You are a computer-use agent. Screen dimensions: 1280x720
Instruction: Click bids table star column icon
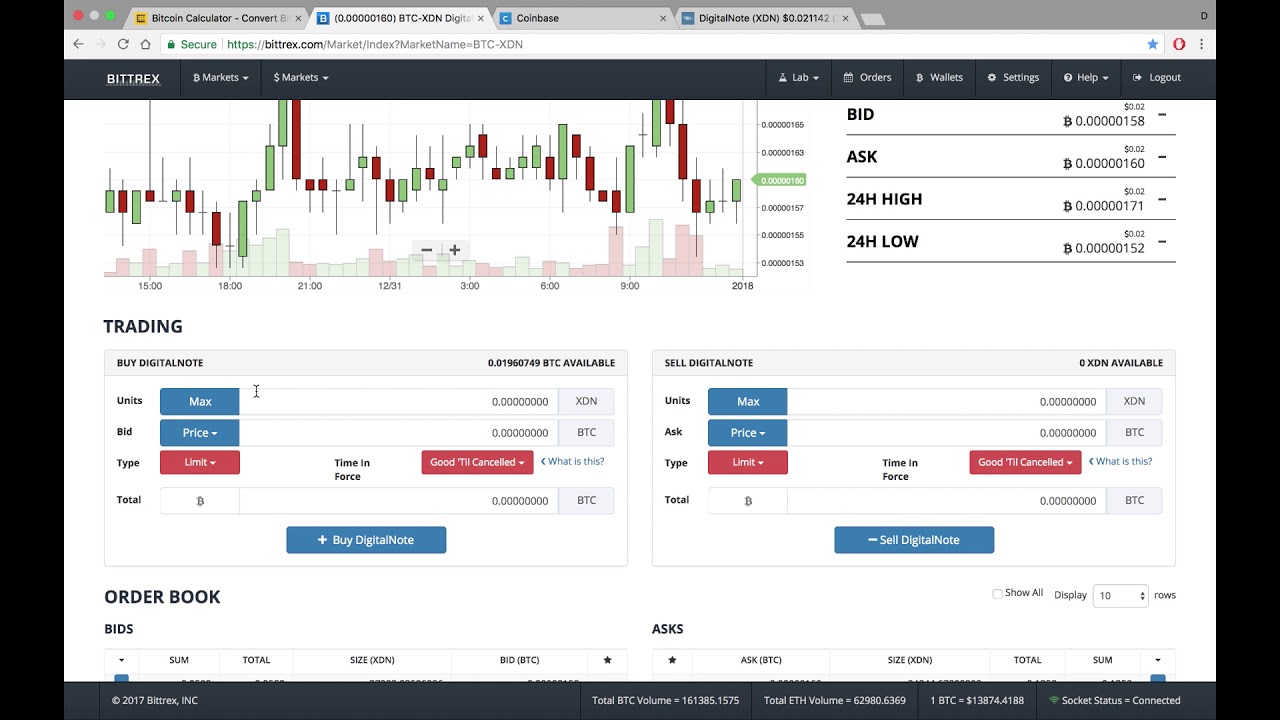(x=607, y=660)
